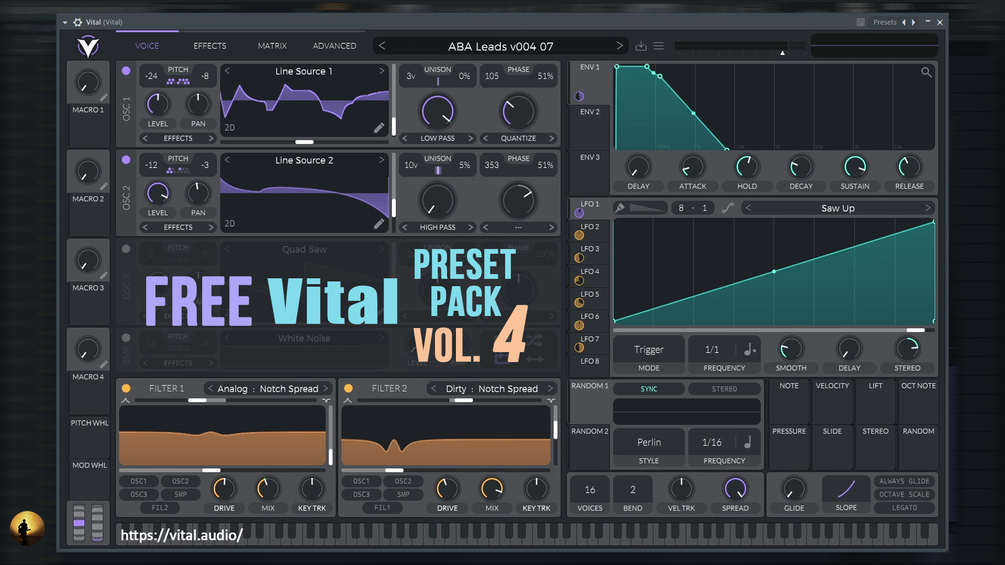
Task: Enable Random 1 SYNC option
Action: tap(649, 389)
